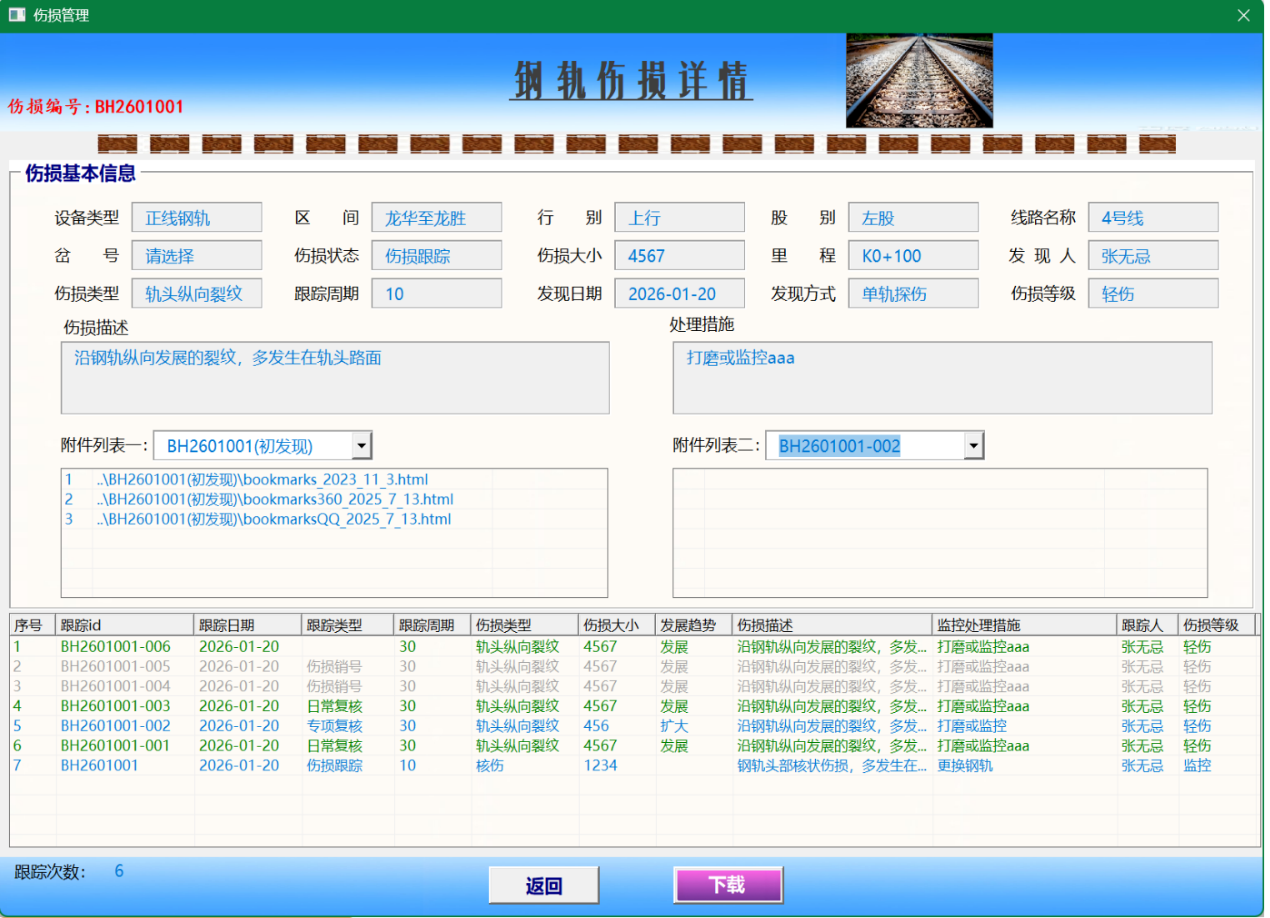Image resolution: width=1270 pixels, height=918 pixels.
Task: Click the 监控处理措施 column header
Action: pos(1025,625)
